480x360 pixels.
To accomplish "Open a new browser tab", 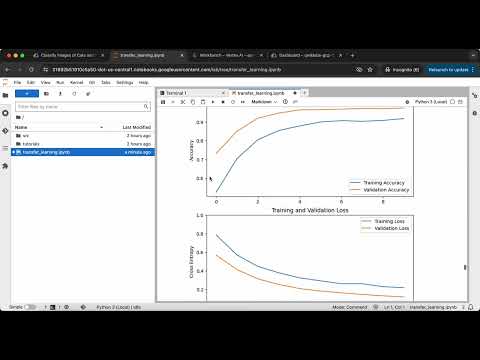I will point(352,55).
